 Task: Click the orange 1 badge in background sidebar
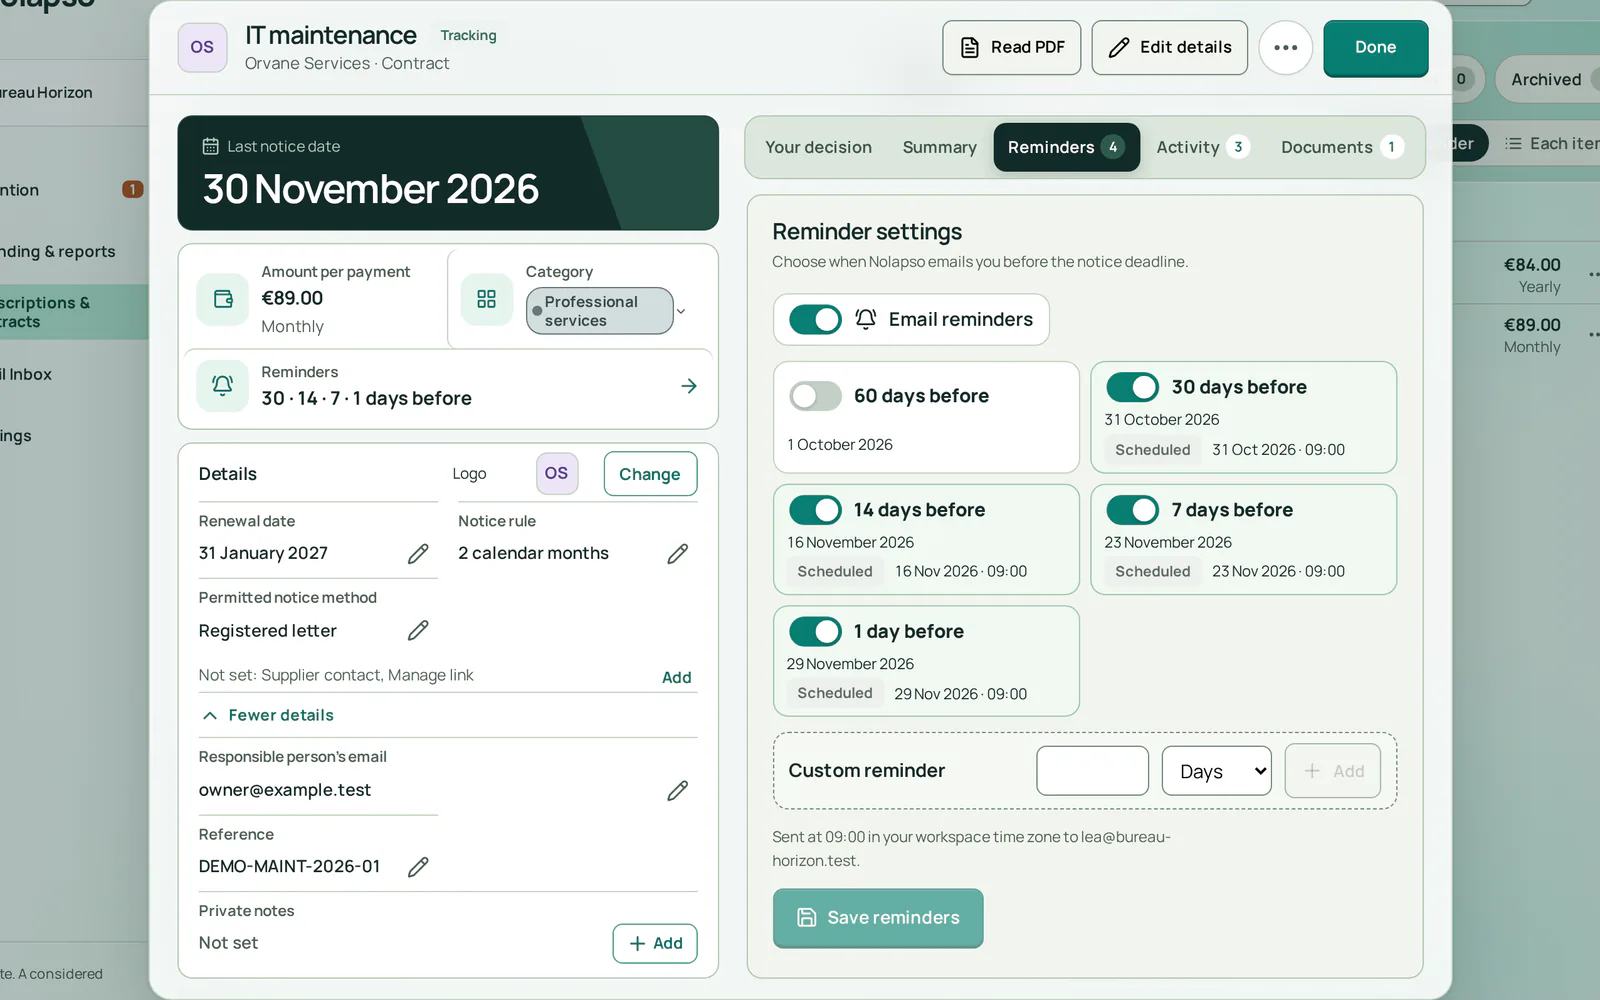click(132, 189)
